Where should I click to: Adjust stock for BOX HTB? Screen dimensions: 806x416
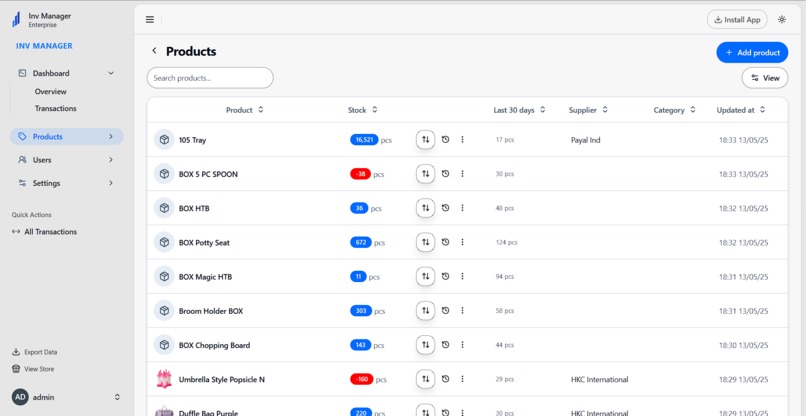point(426,208)
